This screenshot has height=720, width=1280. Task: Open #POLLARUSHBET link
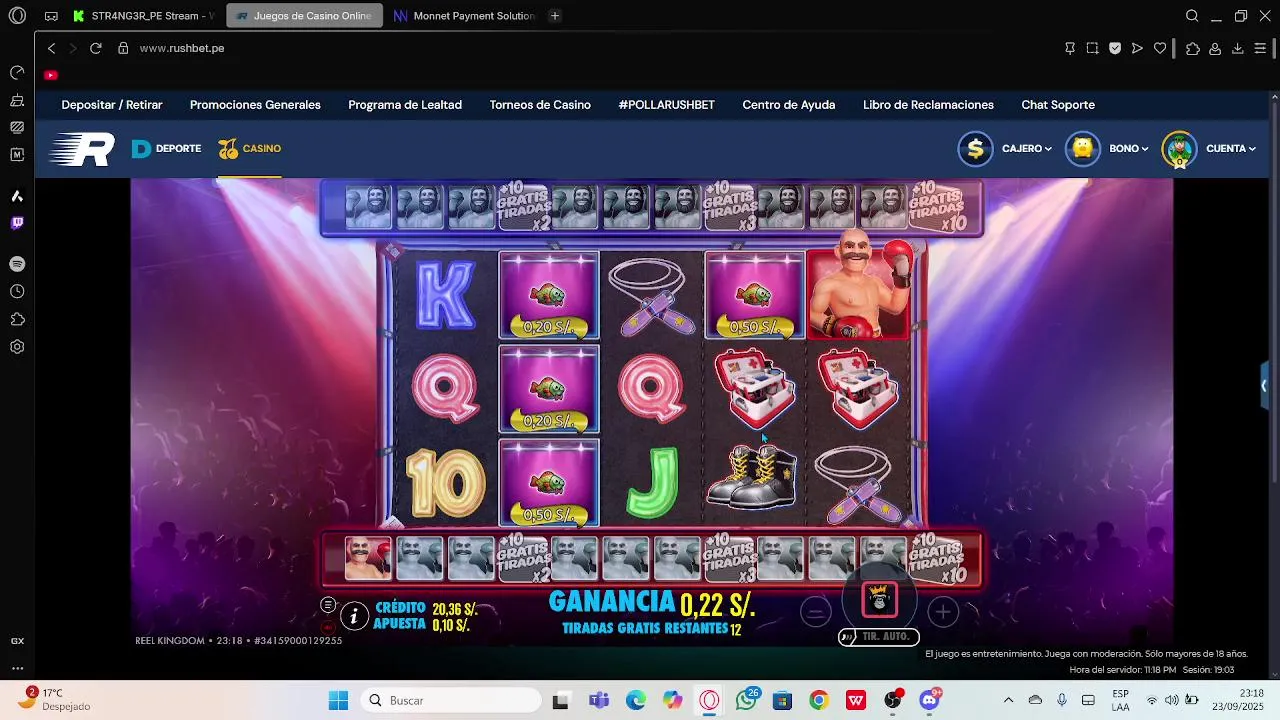tap(666, 105)
